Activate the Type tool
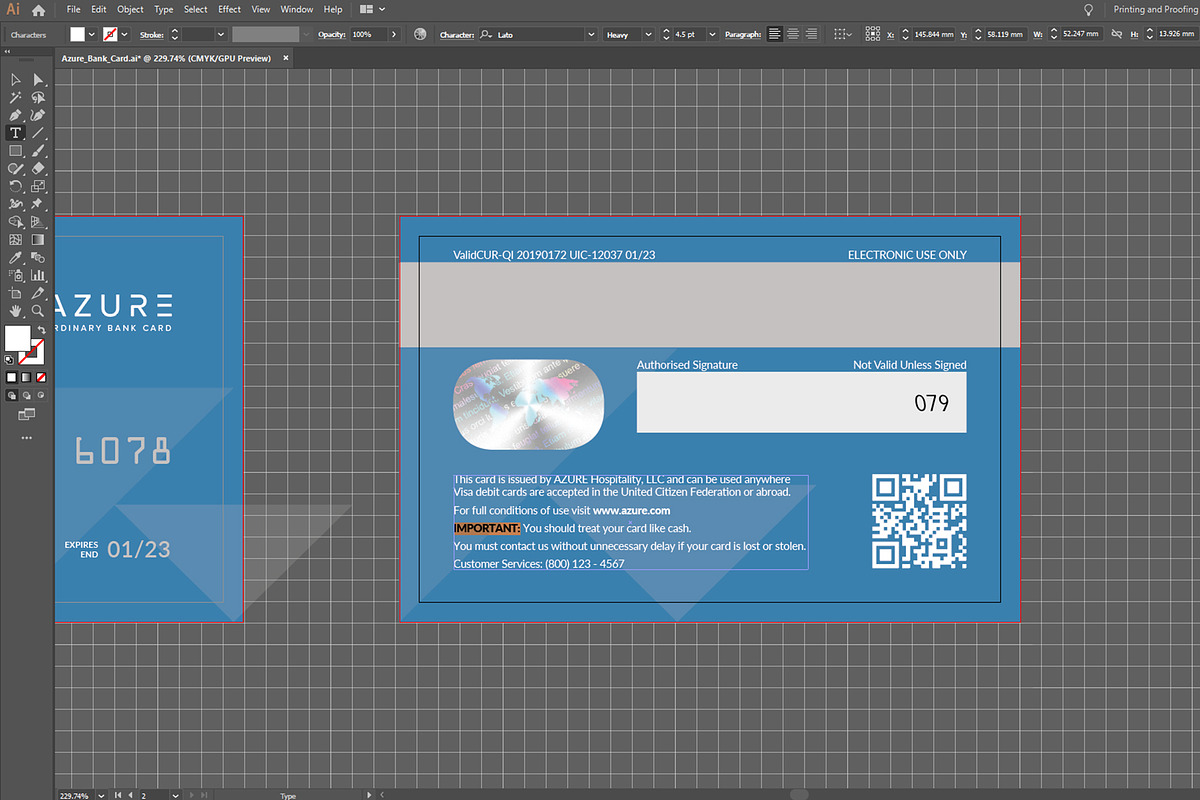1200x800 pixels. (15, 133)
